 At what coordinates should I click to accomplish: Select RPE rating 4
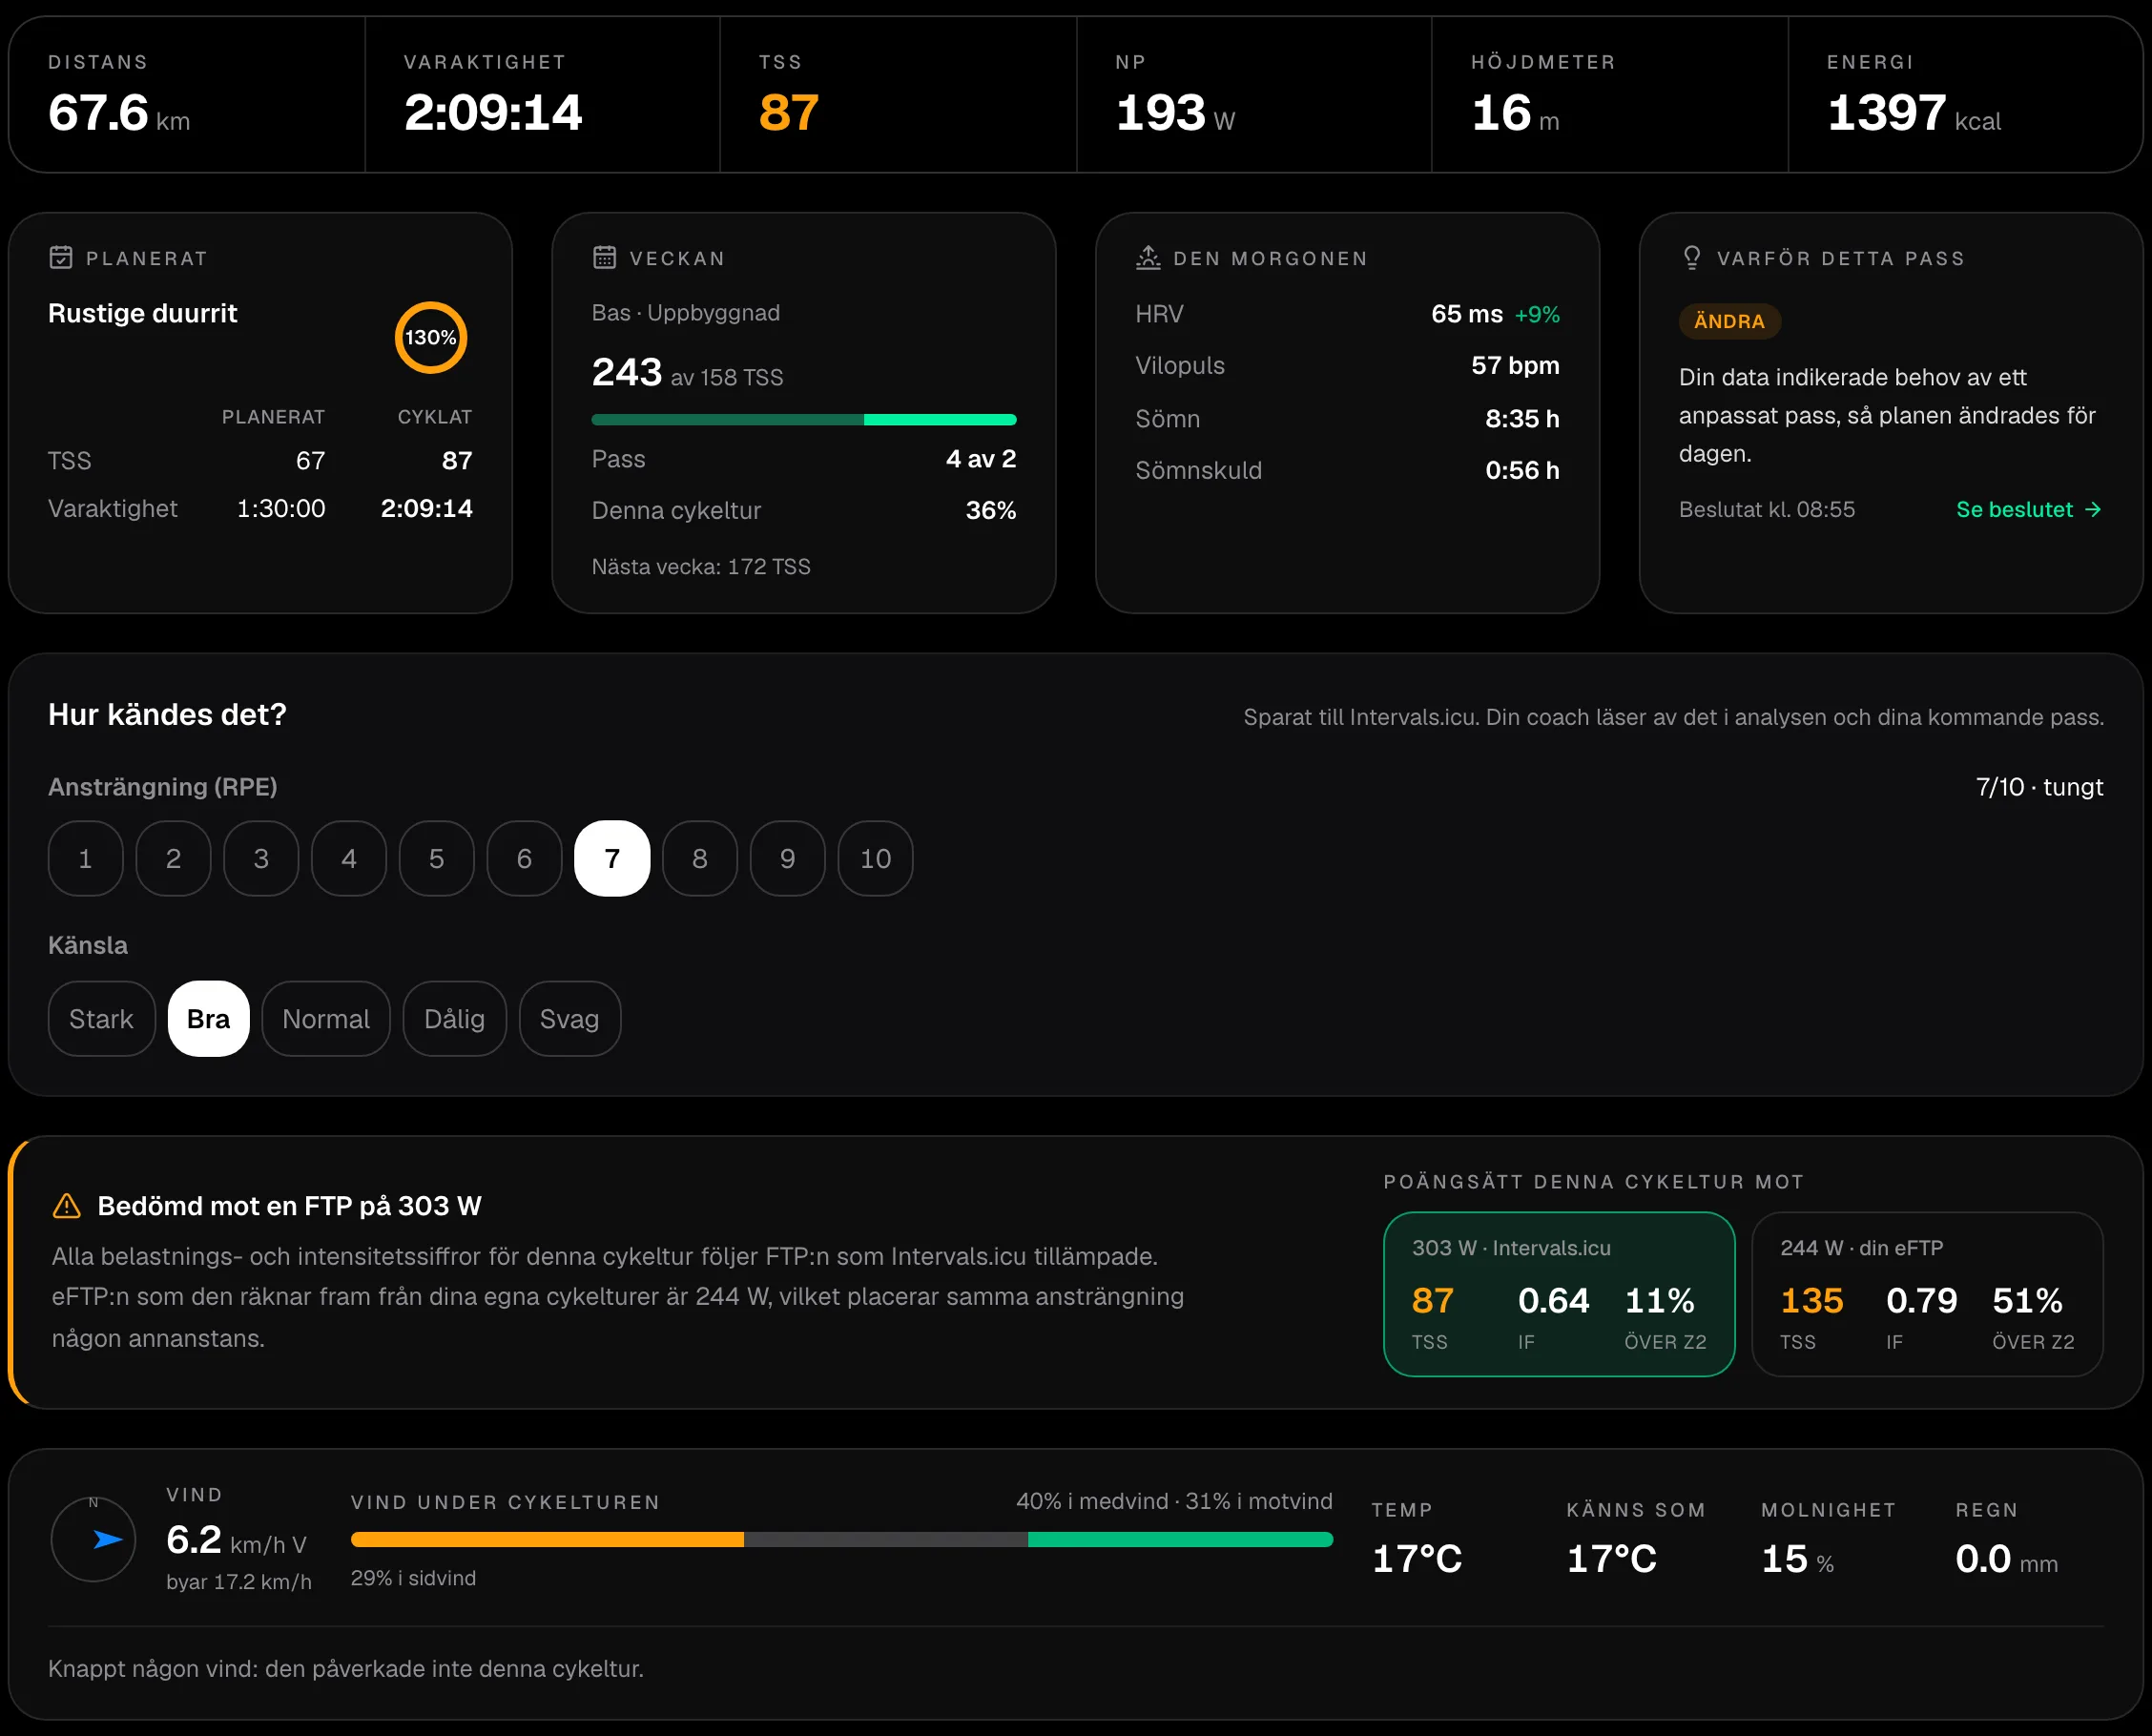349,859
